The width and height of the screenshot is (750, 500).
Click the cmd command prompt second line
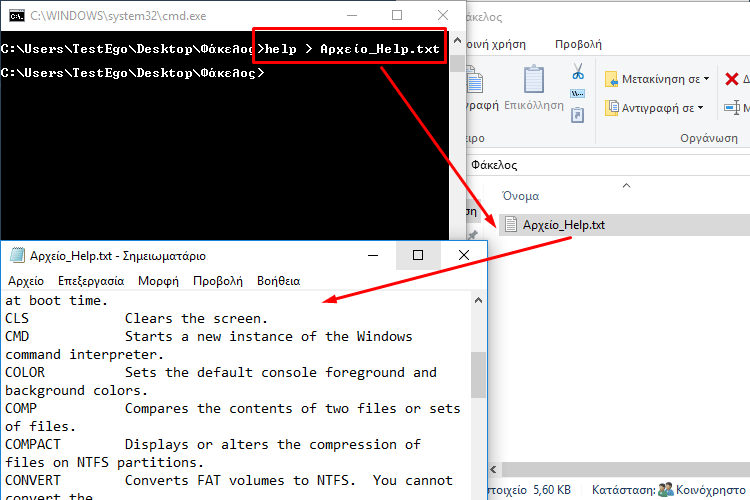pyautogui.click(x=132, y=73)
